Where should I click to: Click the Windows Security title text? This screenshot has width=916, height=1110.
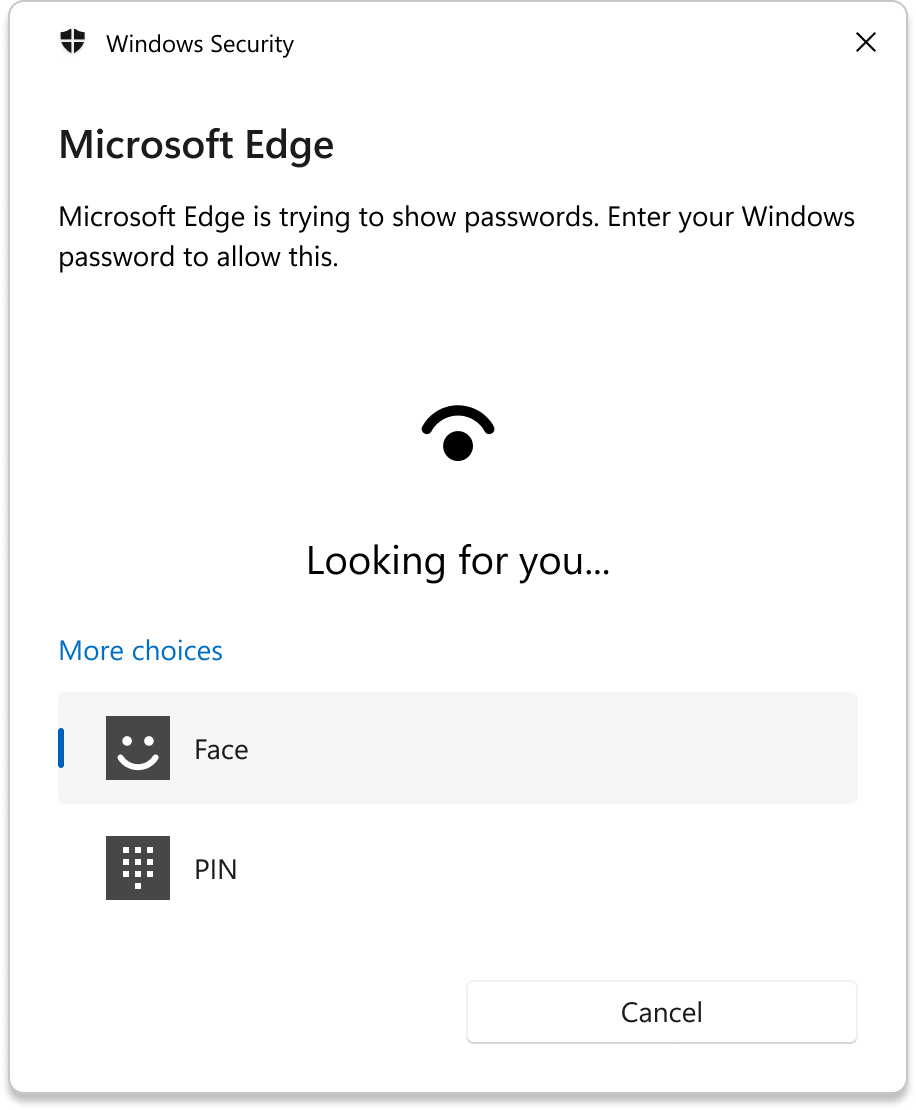(x=200, y=44)
